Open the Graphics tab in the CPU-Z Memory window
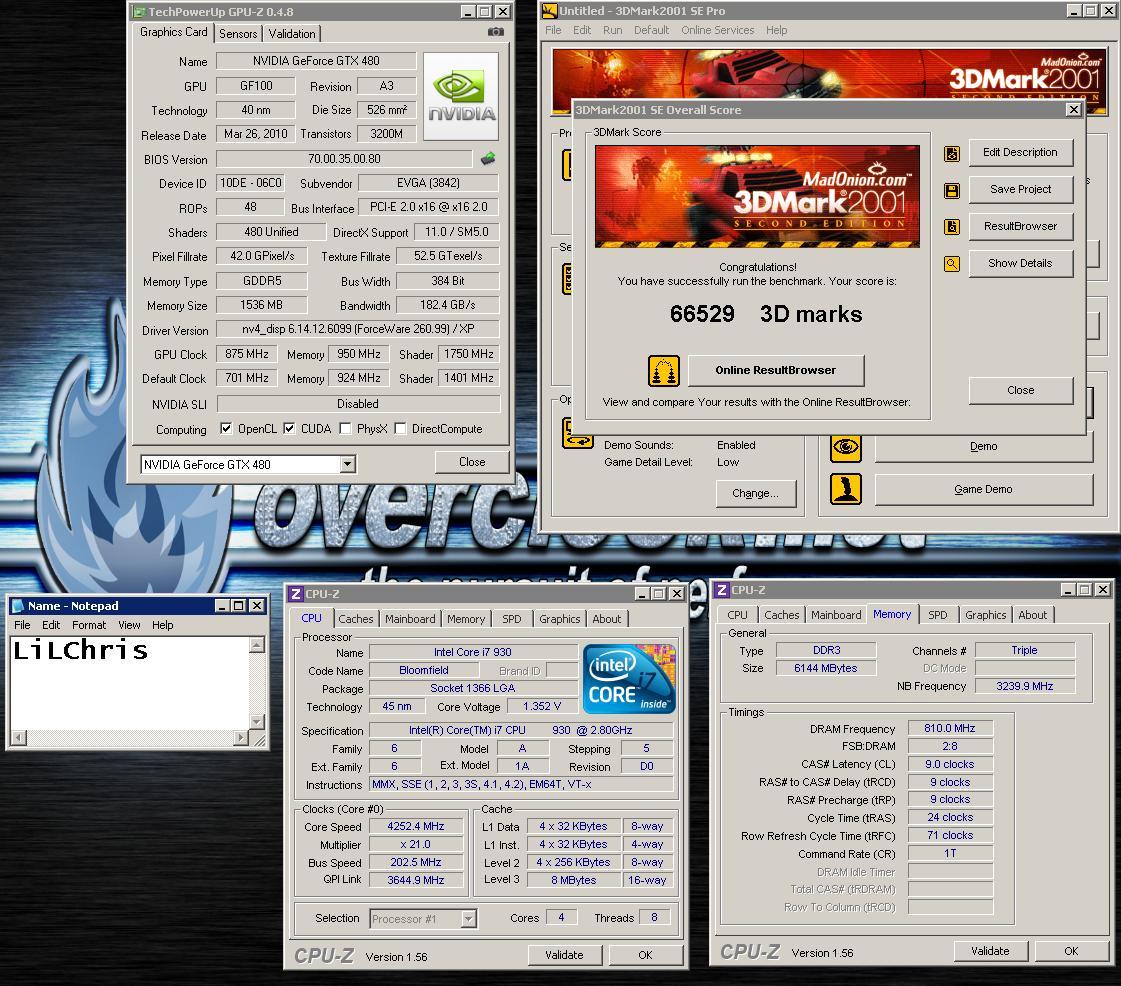Viewport: 1121px width, 986px height. coord(985,615)
